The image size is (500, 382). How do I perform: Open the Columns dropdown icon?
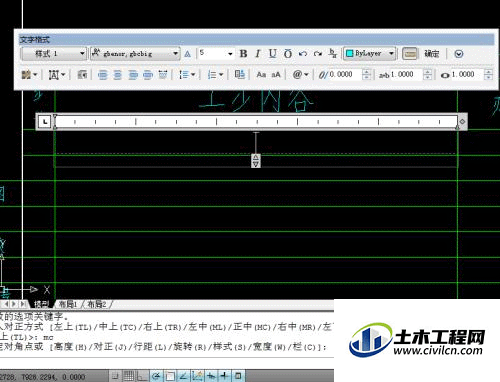[29, 75]
